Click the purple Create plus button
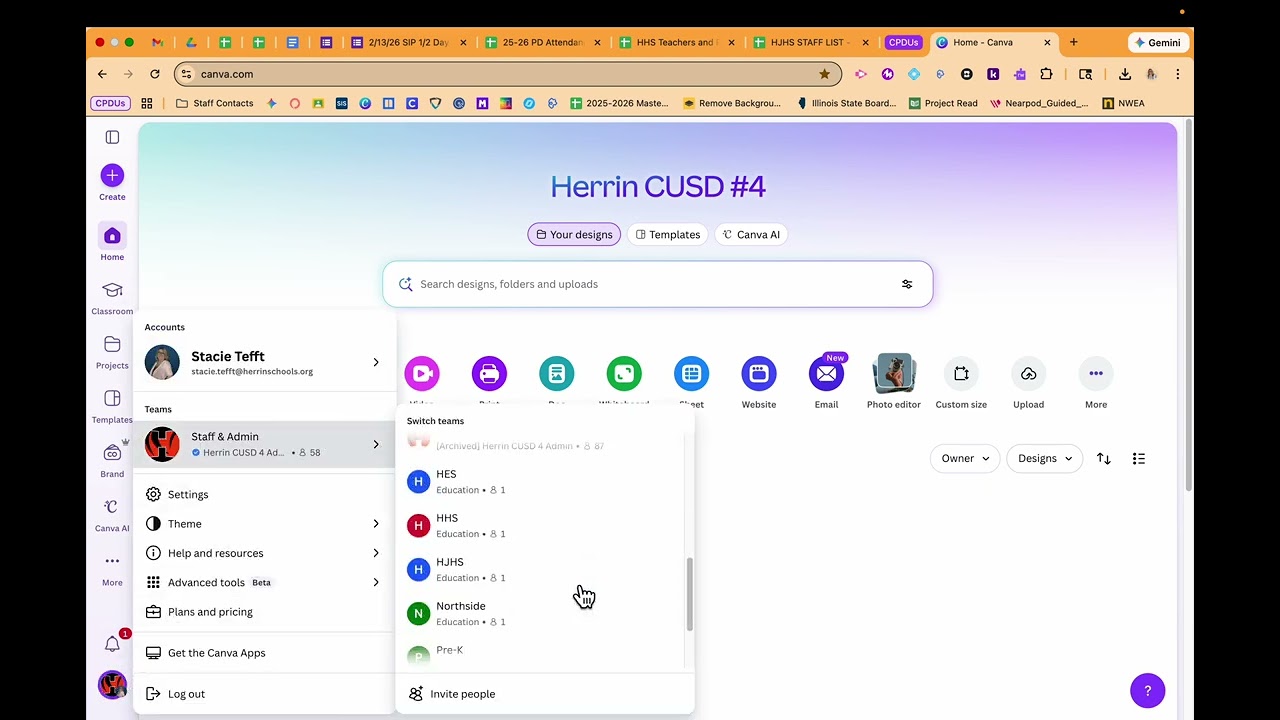 112,175
